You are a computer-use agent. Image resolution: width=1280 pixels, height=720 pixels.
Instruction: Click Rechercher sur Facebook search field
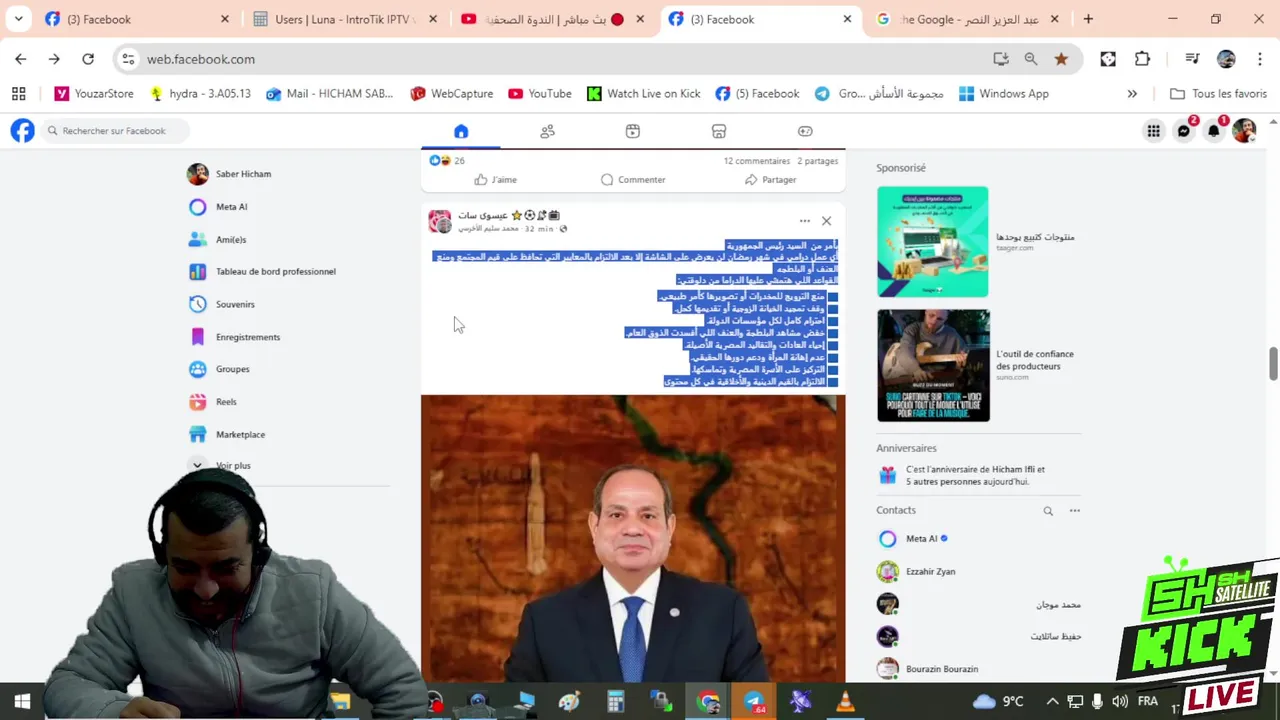point(117,131)
